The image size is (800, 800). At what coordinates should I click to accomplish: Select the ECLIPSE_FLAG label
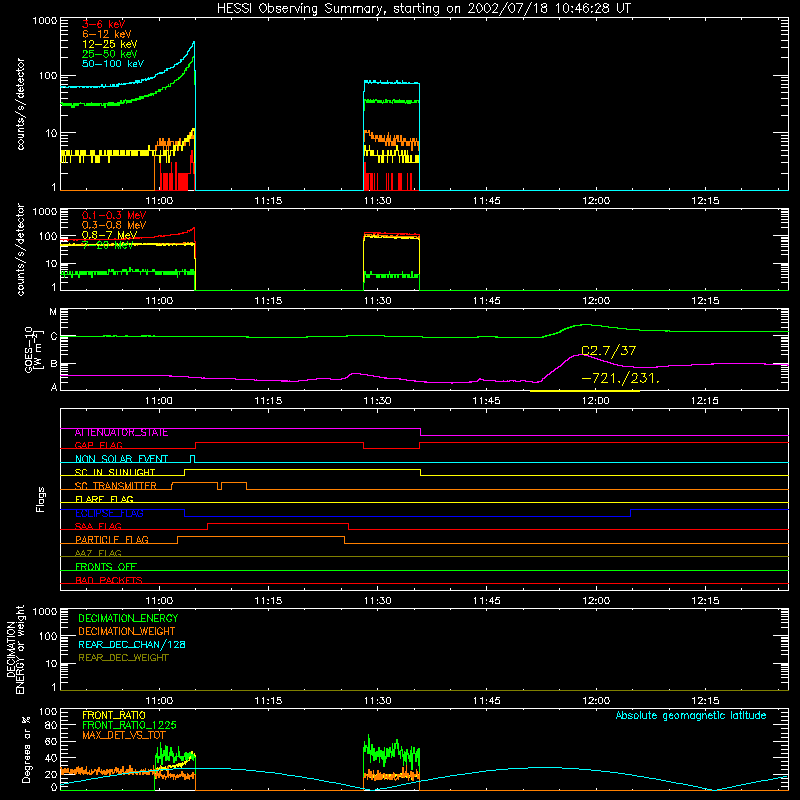click(x=109, y=513)
